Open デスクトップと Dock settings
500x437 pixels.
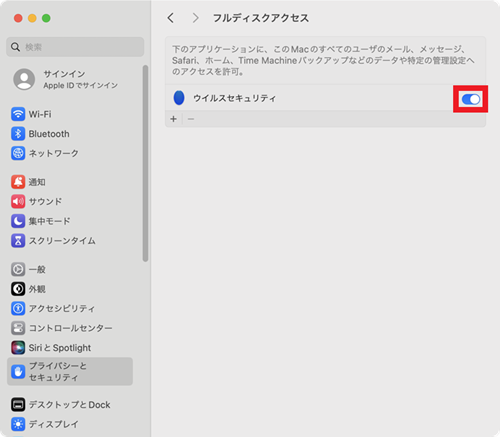pyautogui.click(x=61, y=405)
